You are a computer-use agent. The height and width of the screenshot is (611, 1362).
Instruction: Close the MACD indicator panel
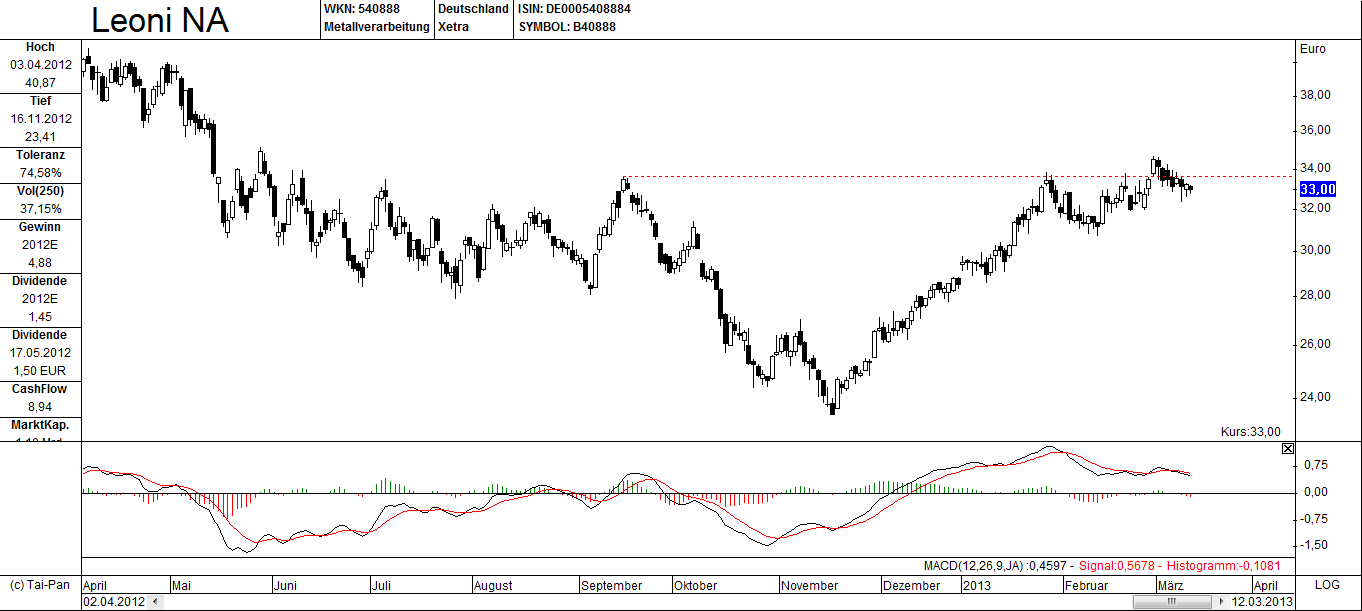click(x=1287, y=449)
